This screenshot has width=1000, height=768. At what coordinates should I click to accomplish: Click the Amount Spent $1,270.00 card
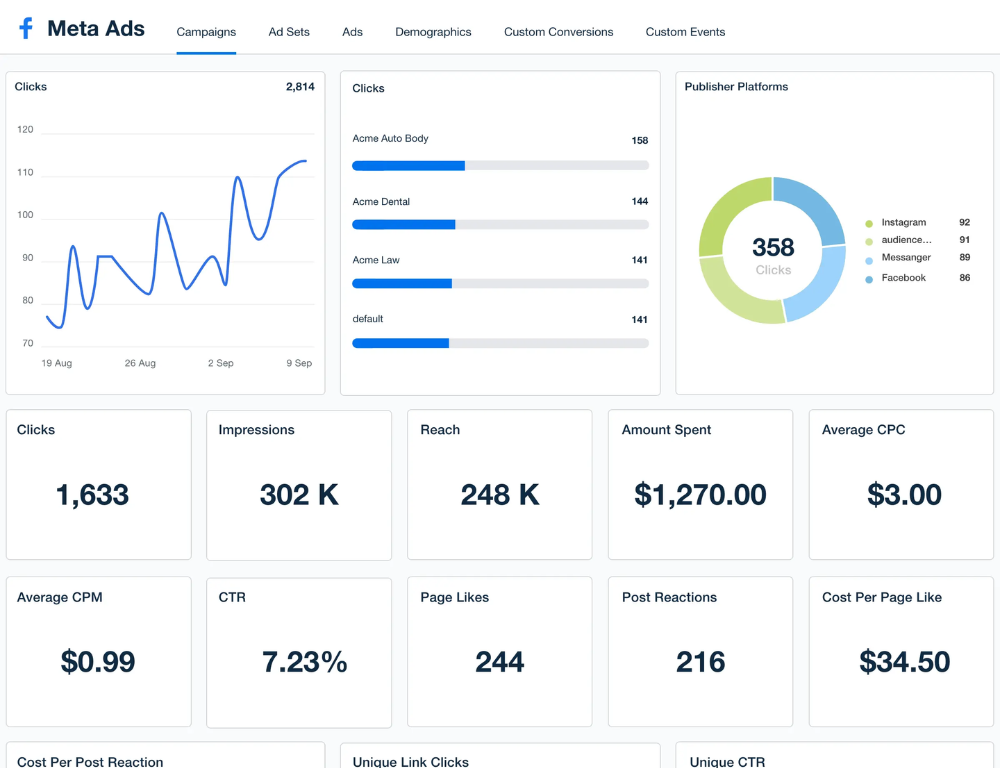pyautogui.click(x=700, y=484)
